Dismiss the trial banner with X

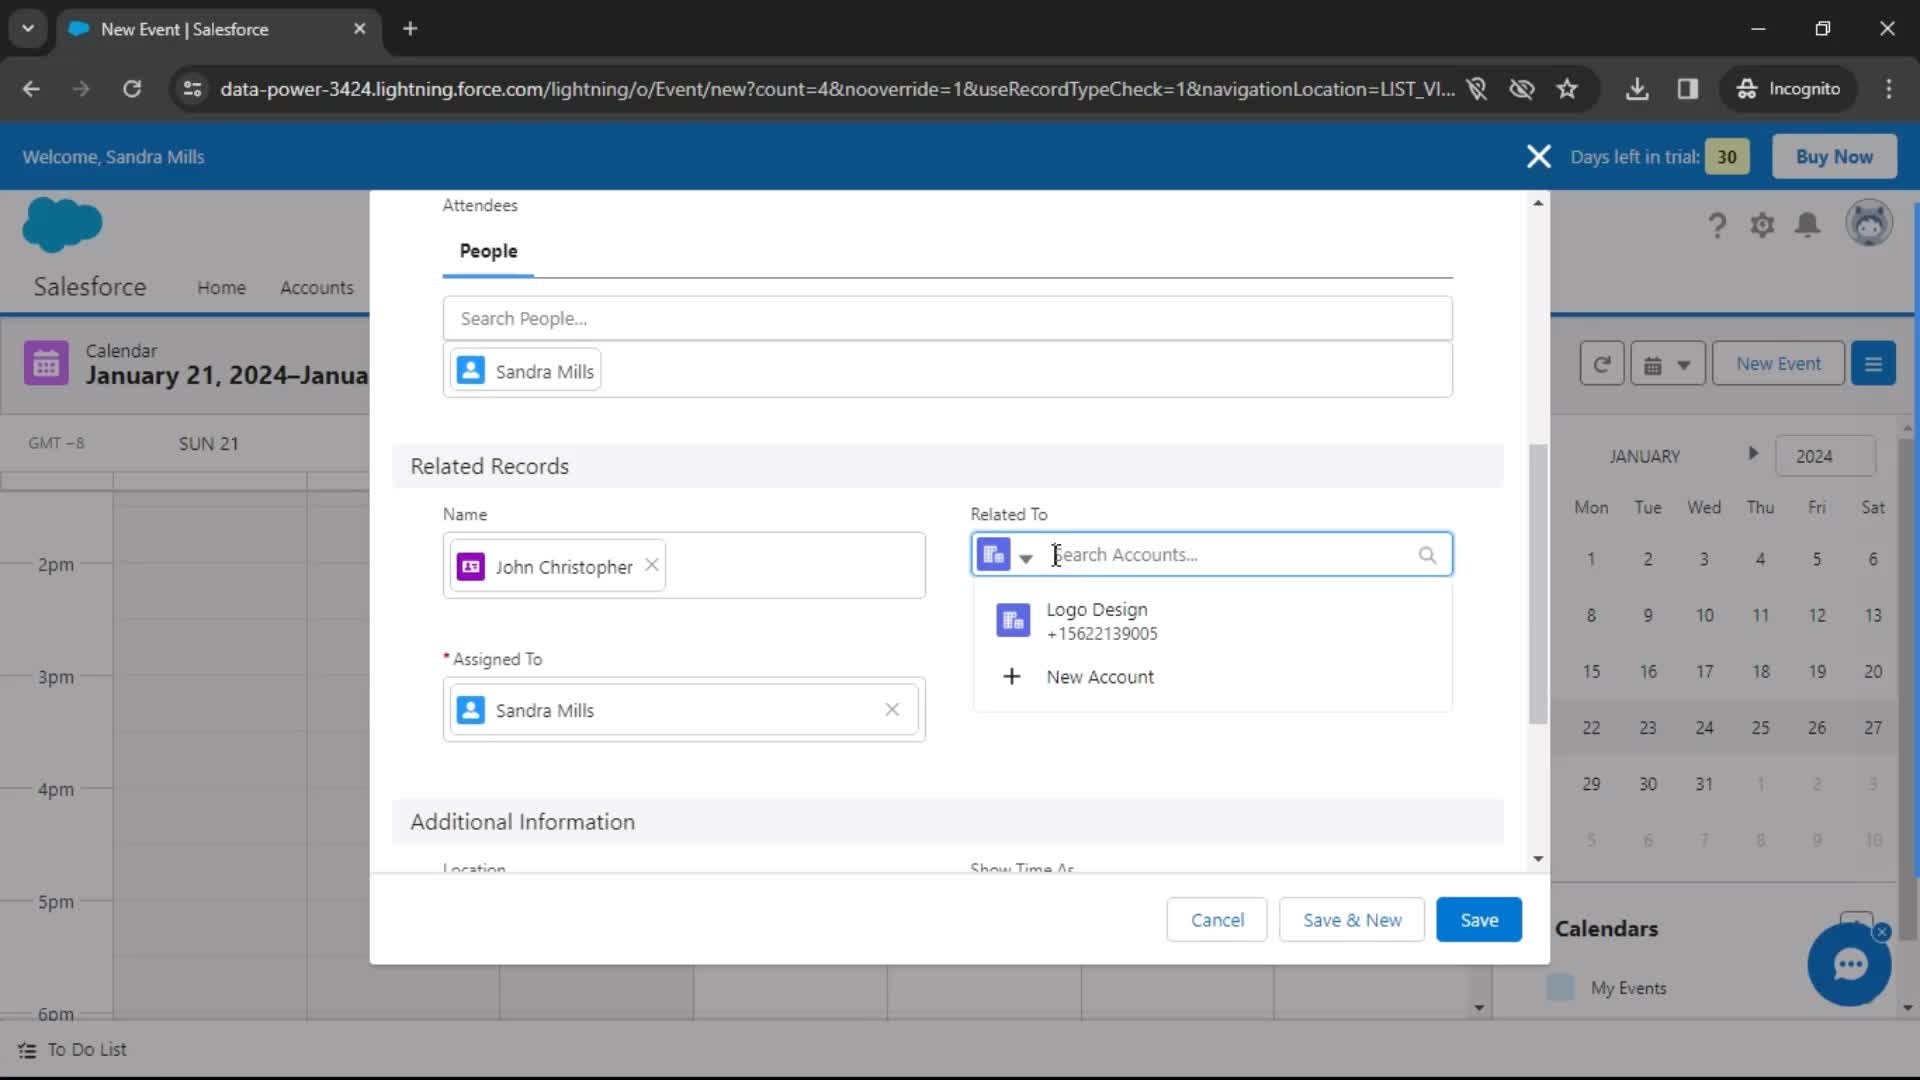(1539, 157)
